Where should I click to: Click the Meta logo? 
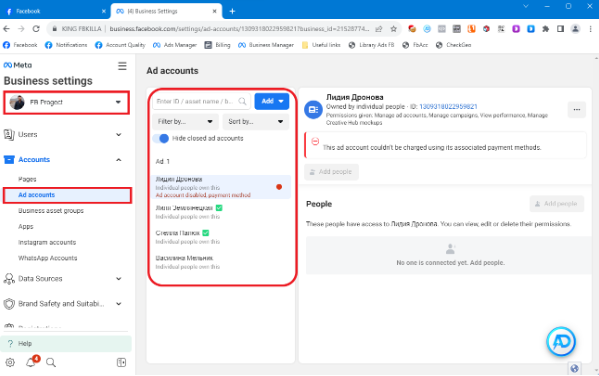pyautogui.click(x=18, y=65)
